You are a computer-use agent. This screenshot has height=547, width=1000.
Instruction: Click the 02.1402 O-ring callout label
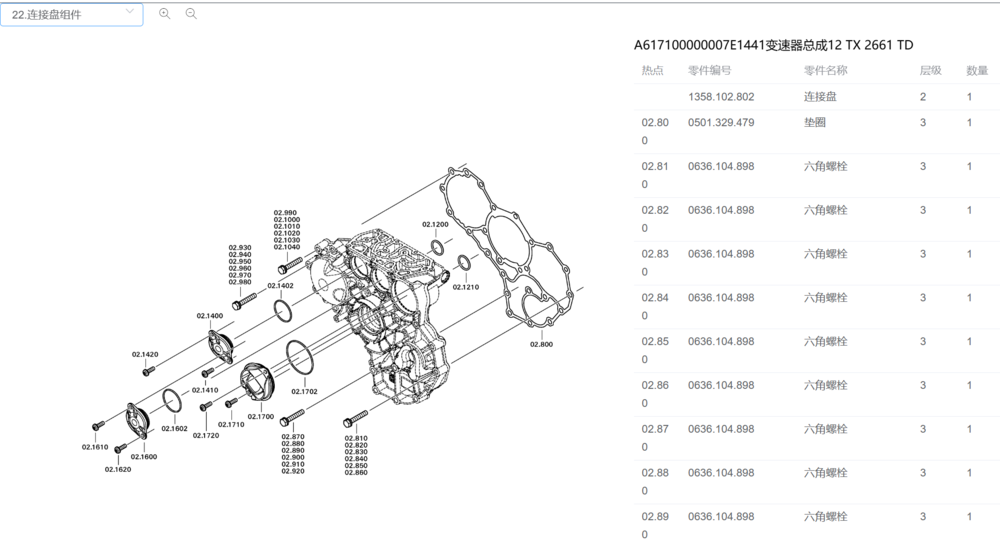click(x=280, y=286)
